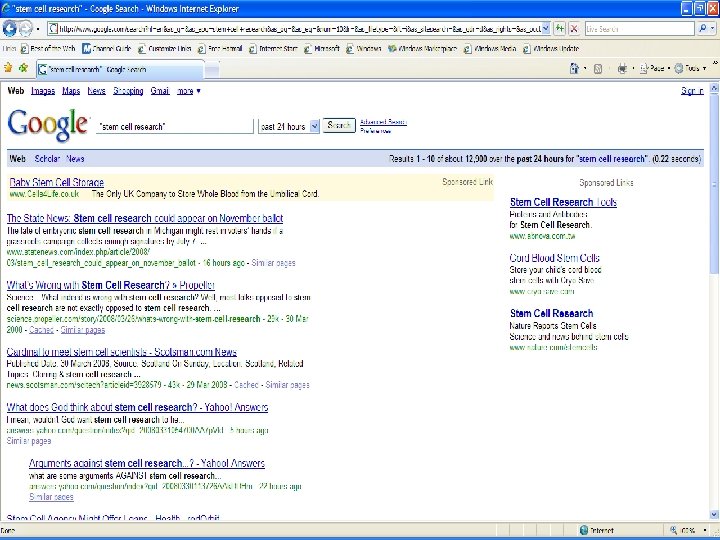This screenshot has height=540, width=720.
Task: Open Best of the Web links bar item
Action: [x=48, y=48]
